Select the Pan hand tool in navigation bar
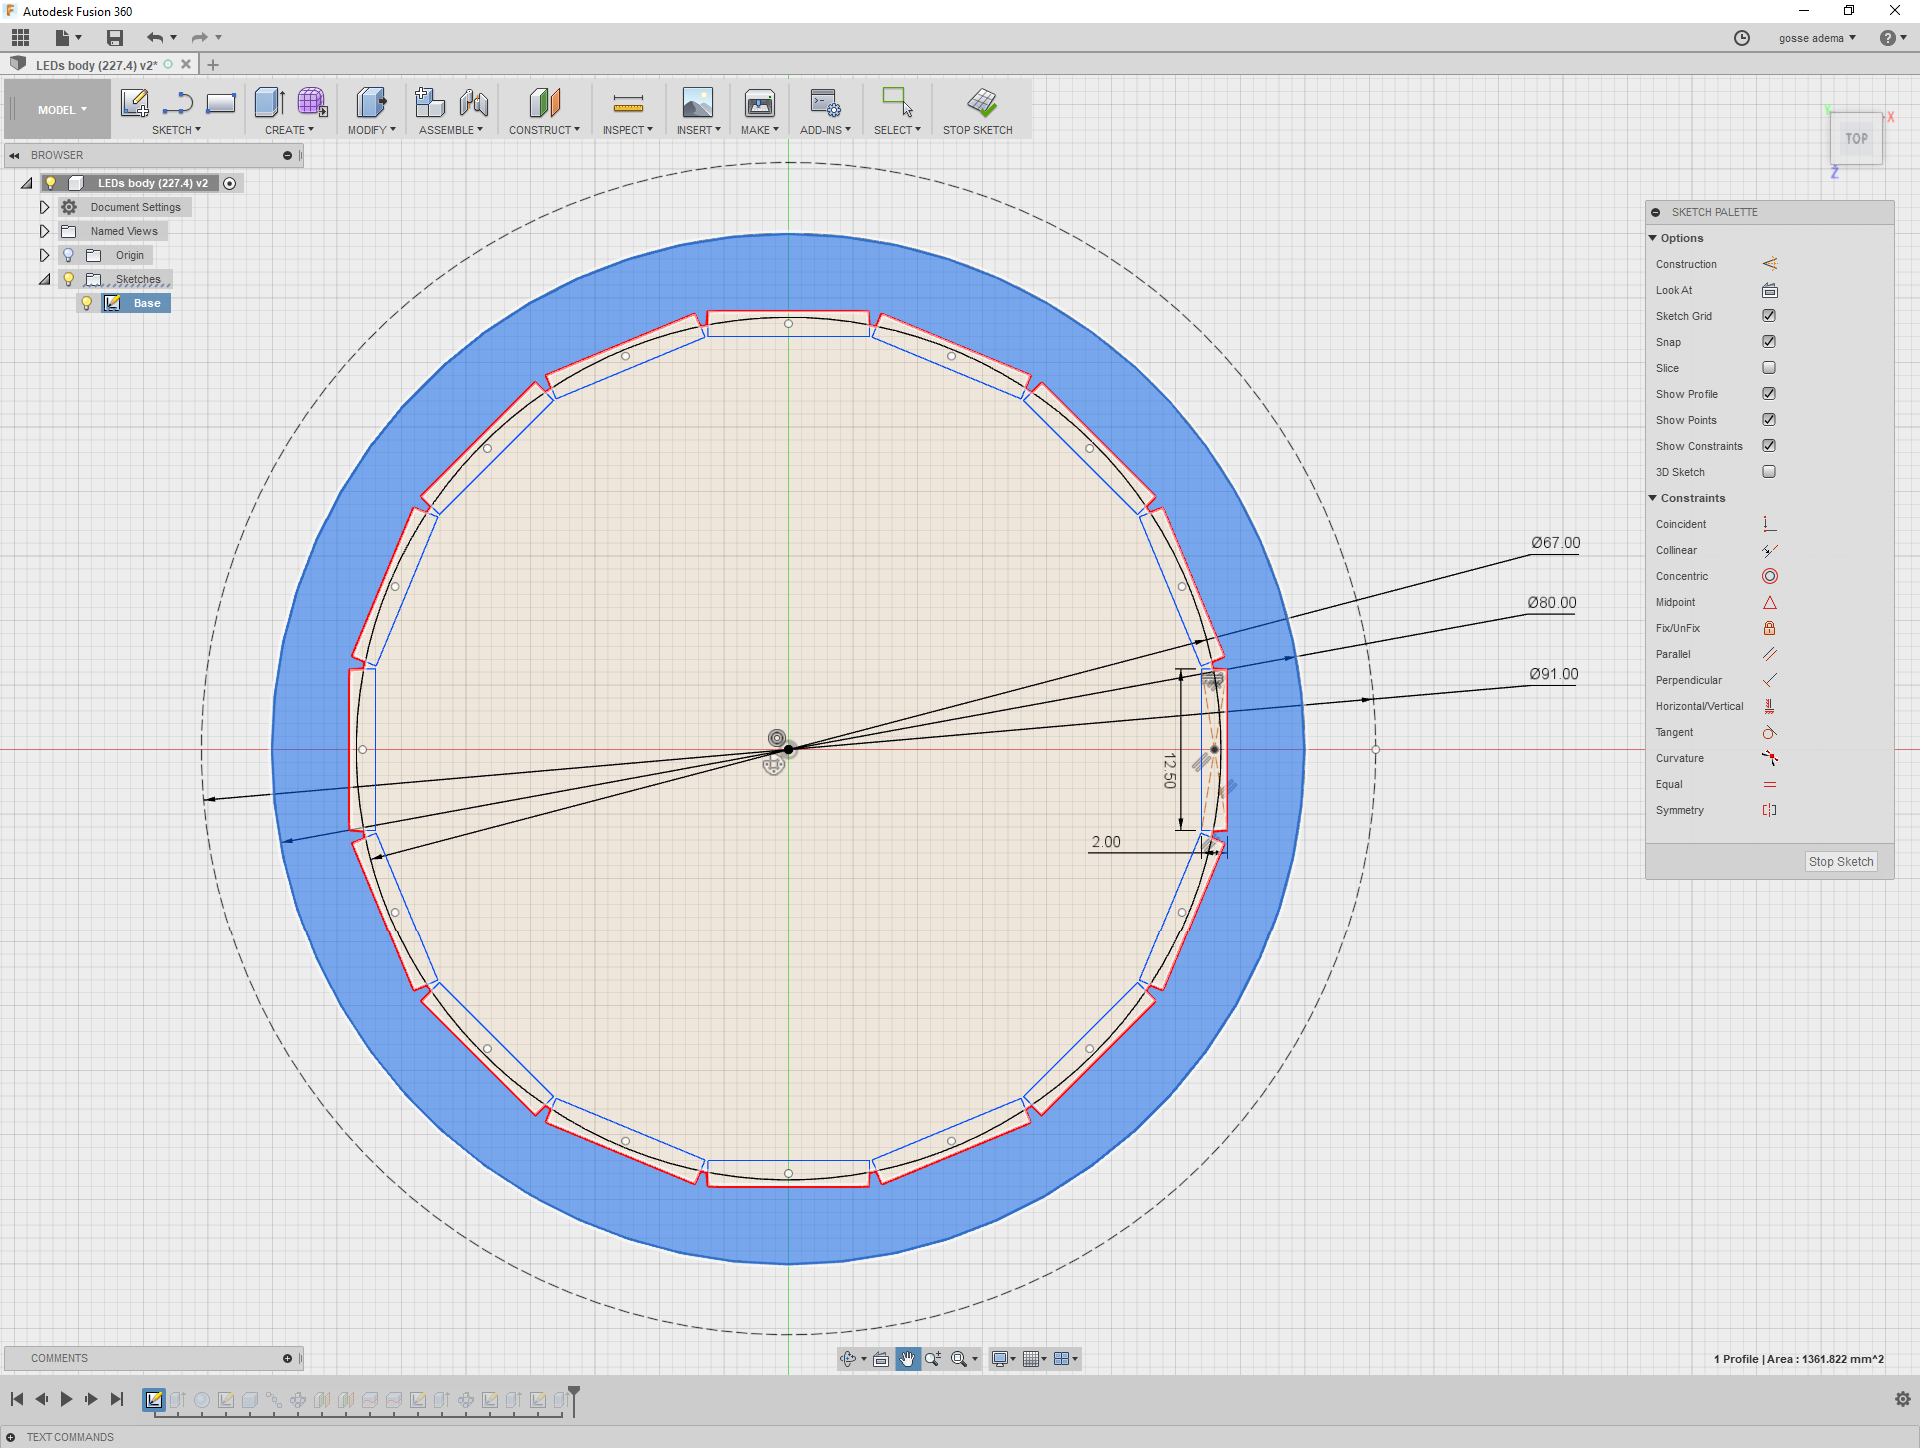 pos(907,1359)
